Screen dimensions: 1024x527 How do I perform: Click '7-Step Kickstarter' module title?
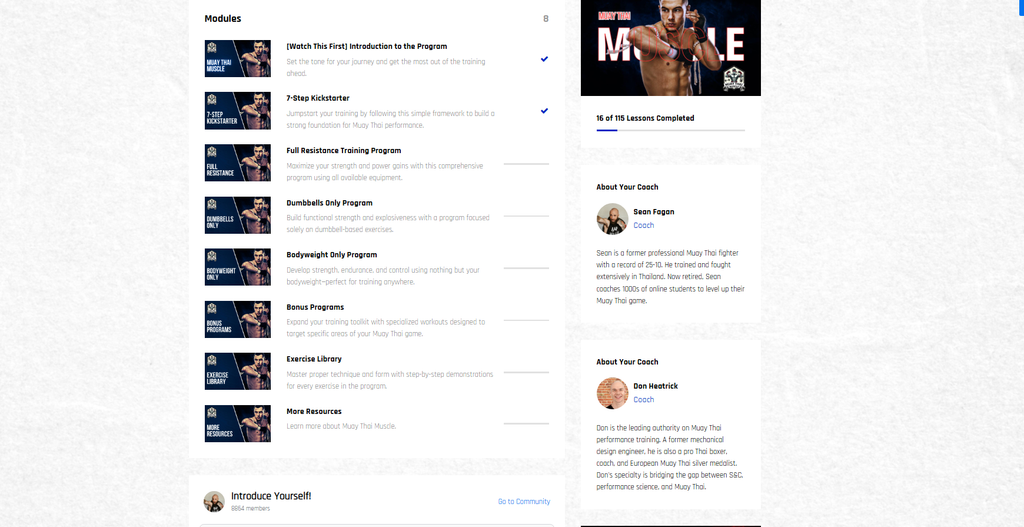pyautogui.click(x=317, y=99)
